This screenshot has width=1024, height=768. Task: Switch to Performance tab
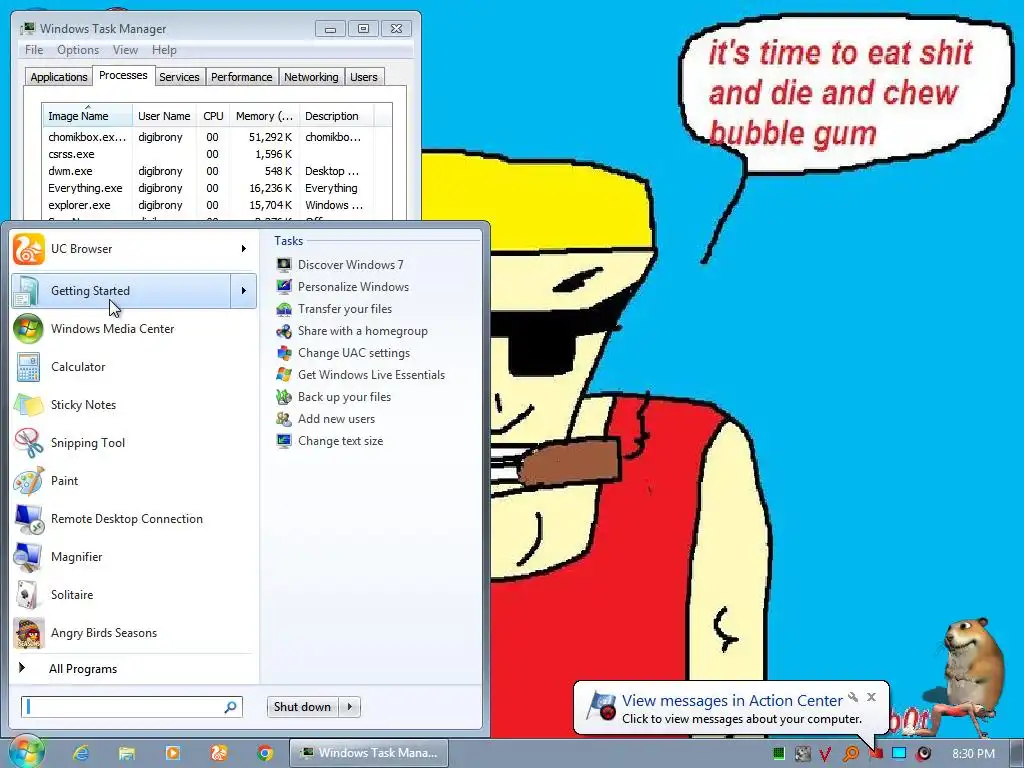pos(242,77)
